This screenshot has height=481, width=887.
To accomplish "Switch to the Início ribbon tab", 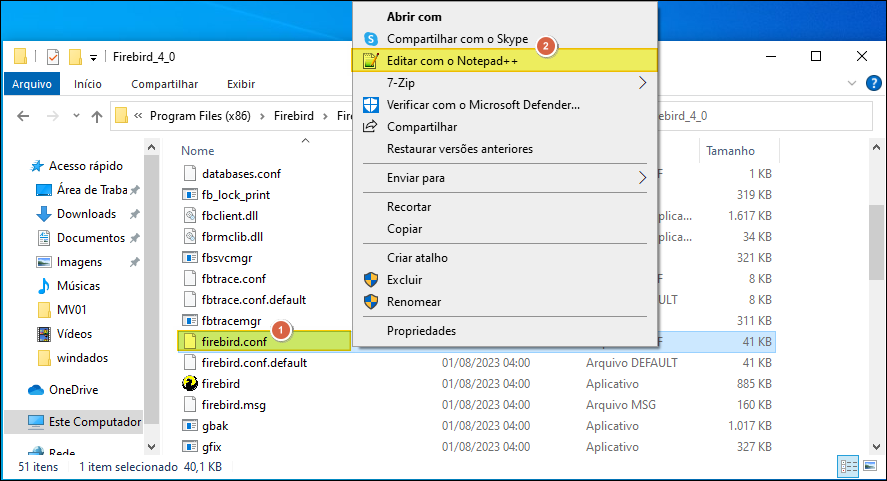I will pyautogui.click(x=88, y=84).
